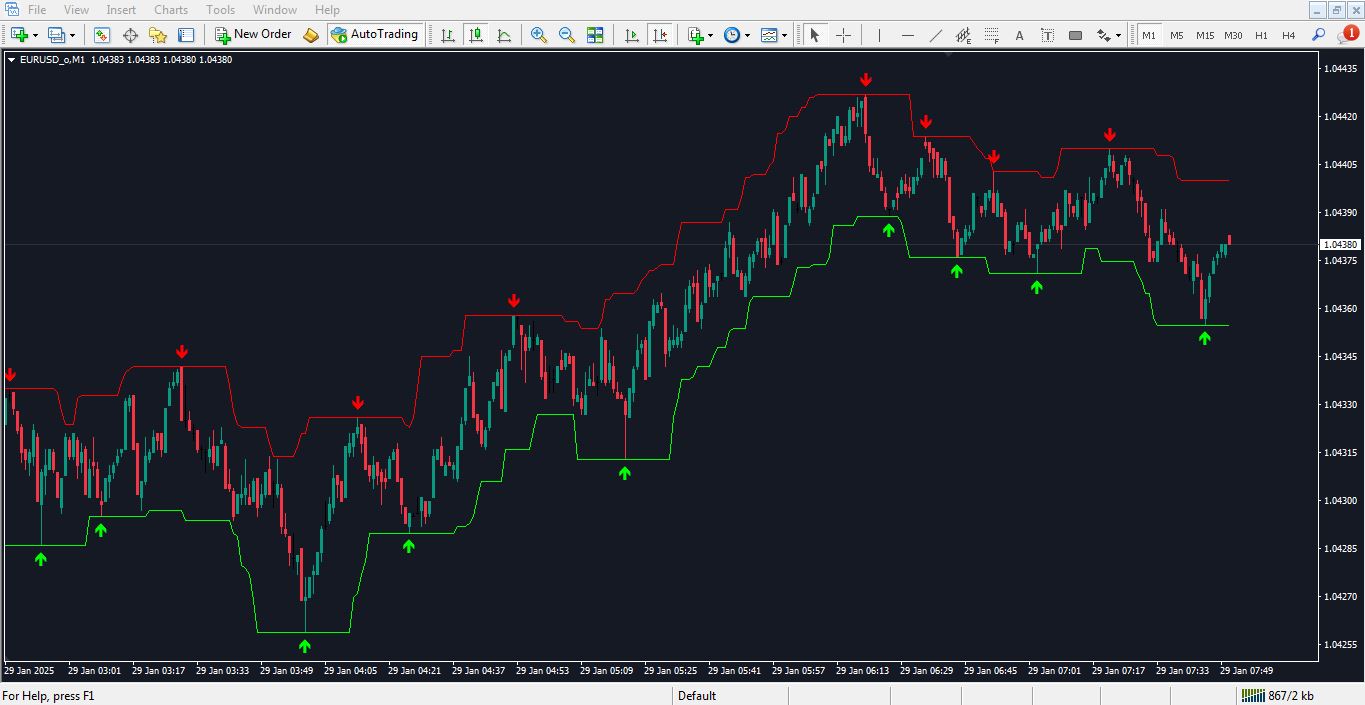1365x705 pixels.
Task: Expand the Templates dropdown arrow
Action: point(784,35)
